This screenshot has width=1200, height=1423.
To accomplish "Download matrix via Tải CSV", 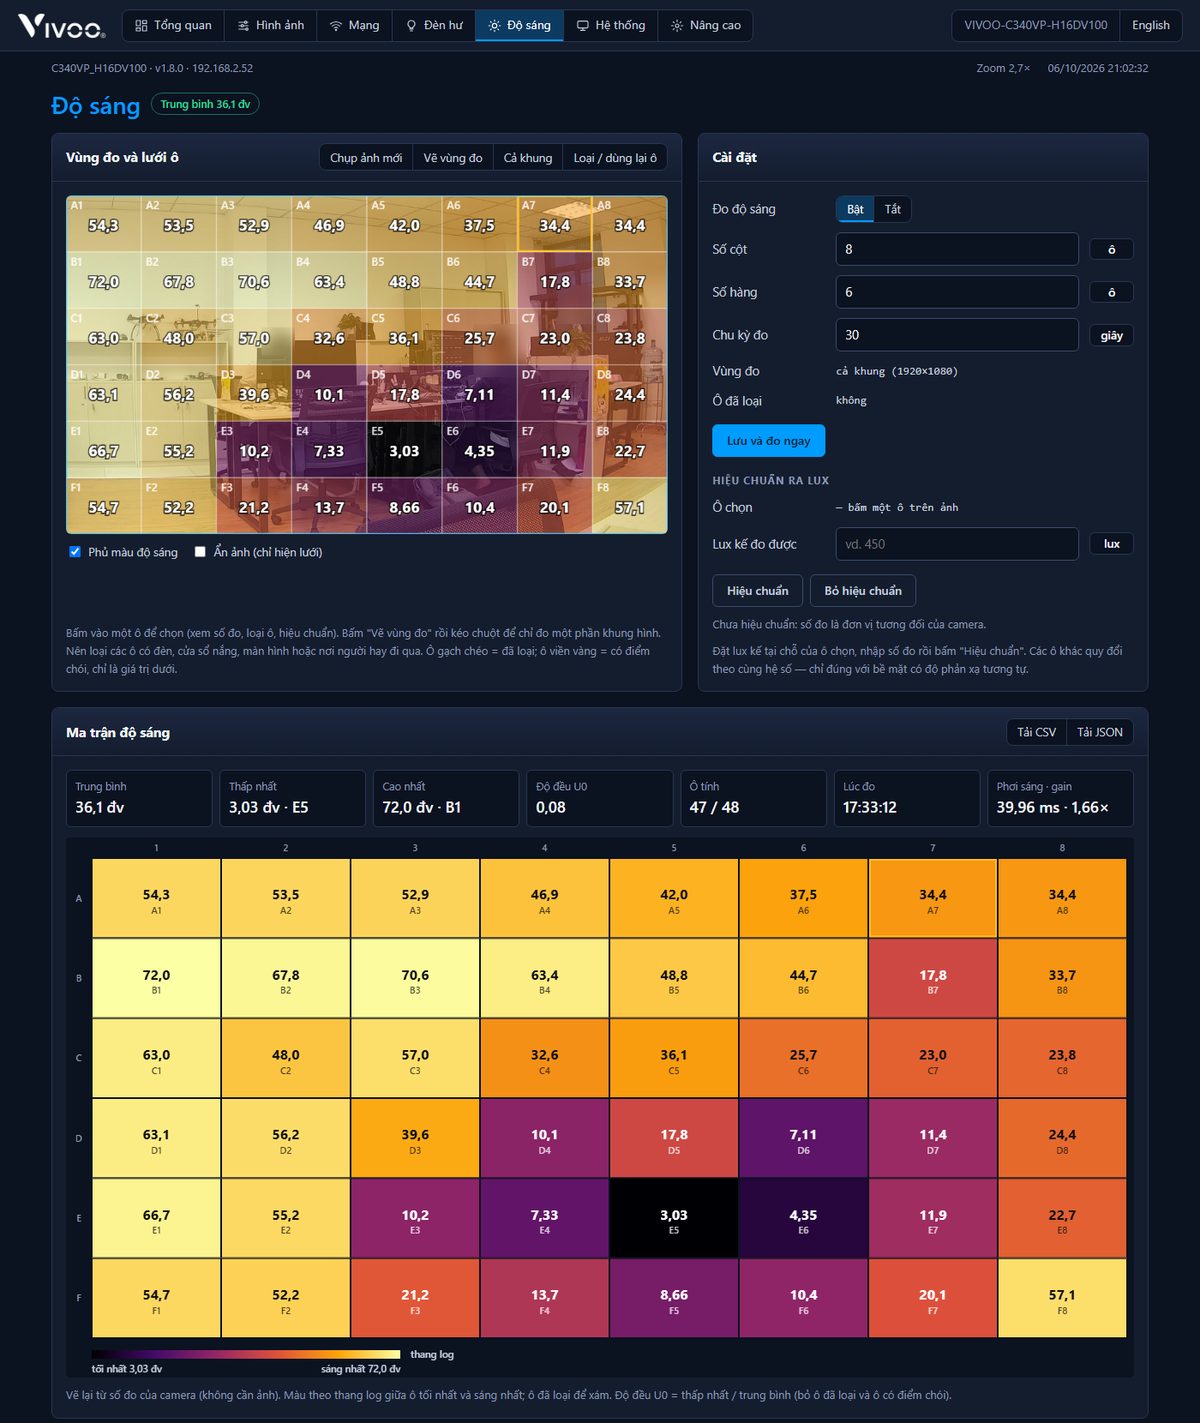I will [x=1037, y=732].
